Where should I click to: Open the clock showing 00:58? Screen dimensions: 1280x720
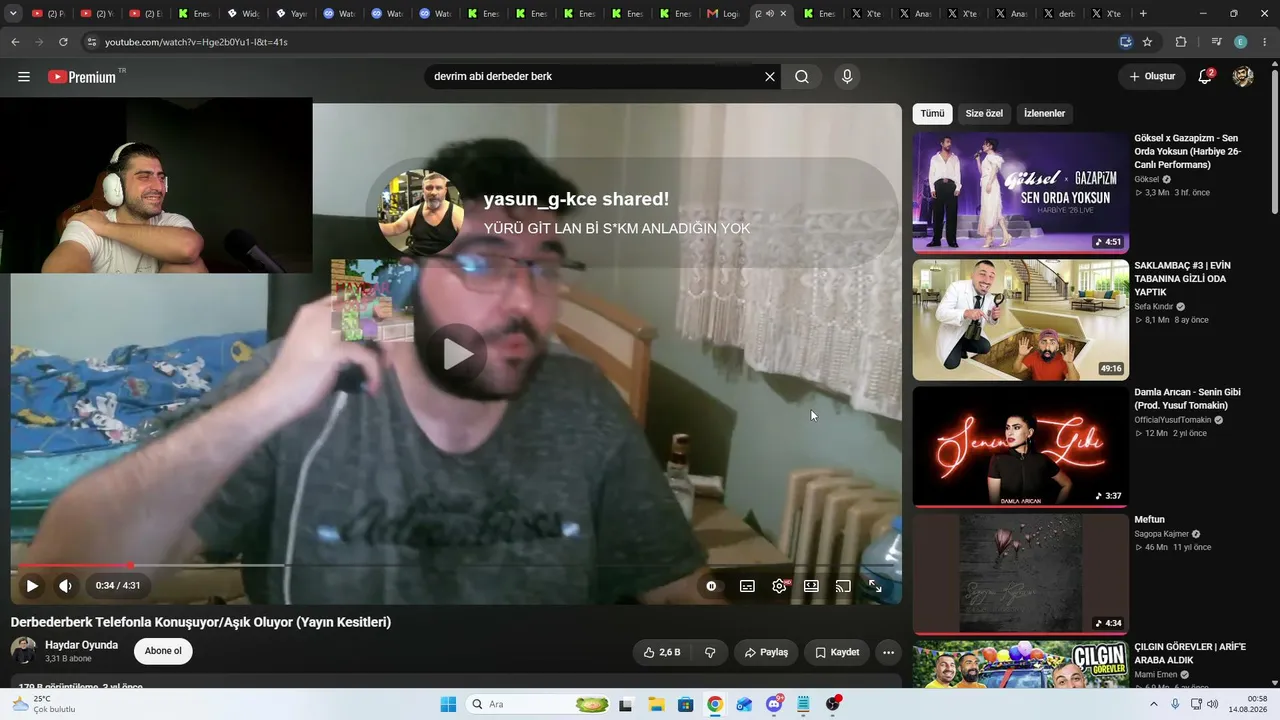(1249, 704)
